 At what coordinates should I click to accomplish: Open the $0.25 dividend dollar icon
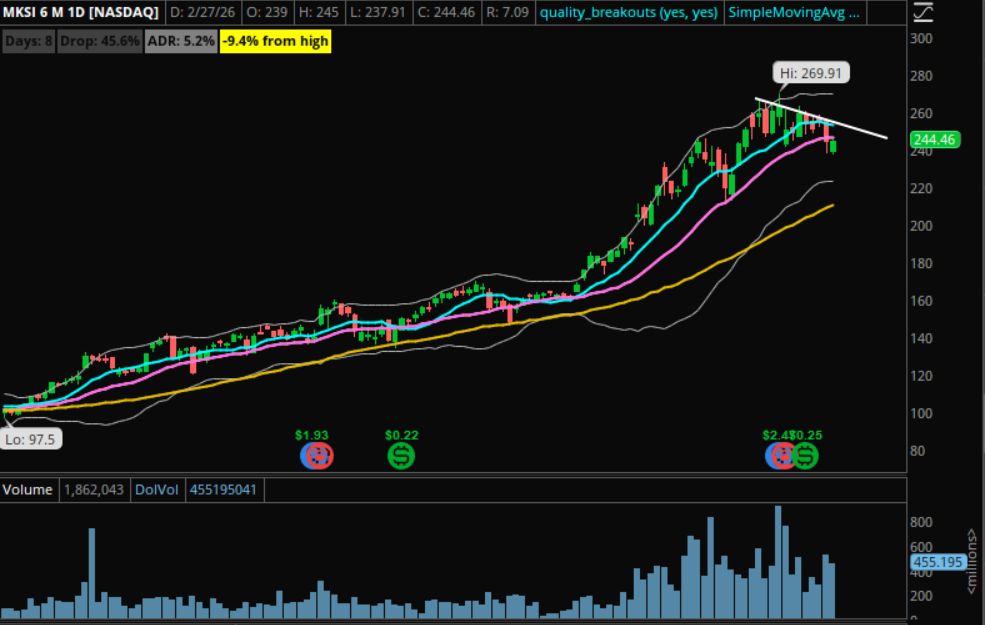pyautogui.click(x=806, y=456)
